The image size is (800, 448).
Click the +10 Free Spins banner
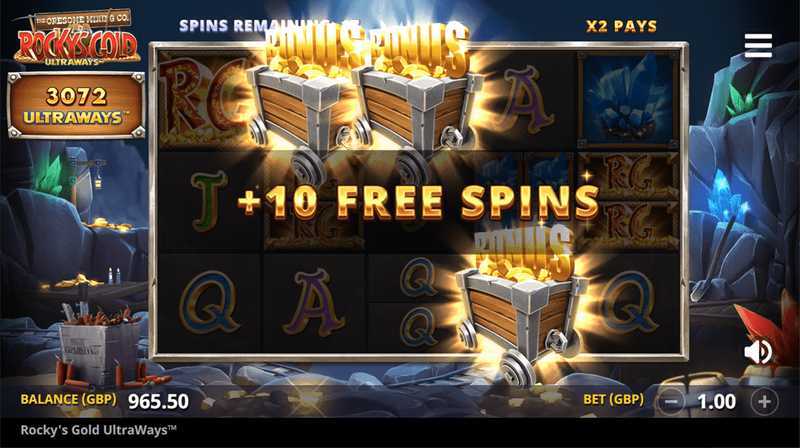click(418, 201)
